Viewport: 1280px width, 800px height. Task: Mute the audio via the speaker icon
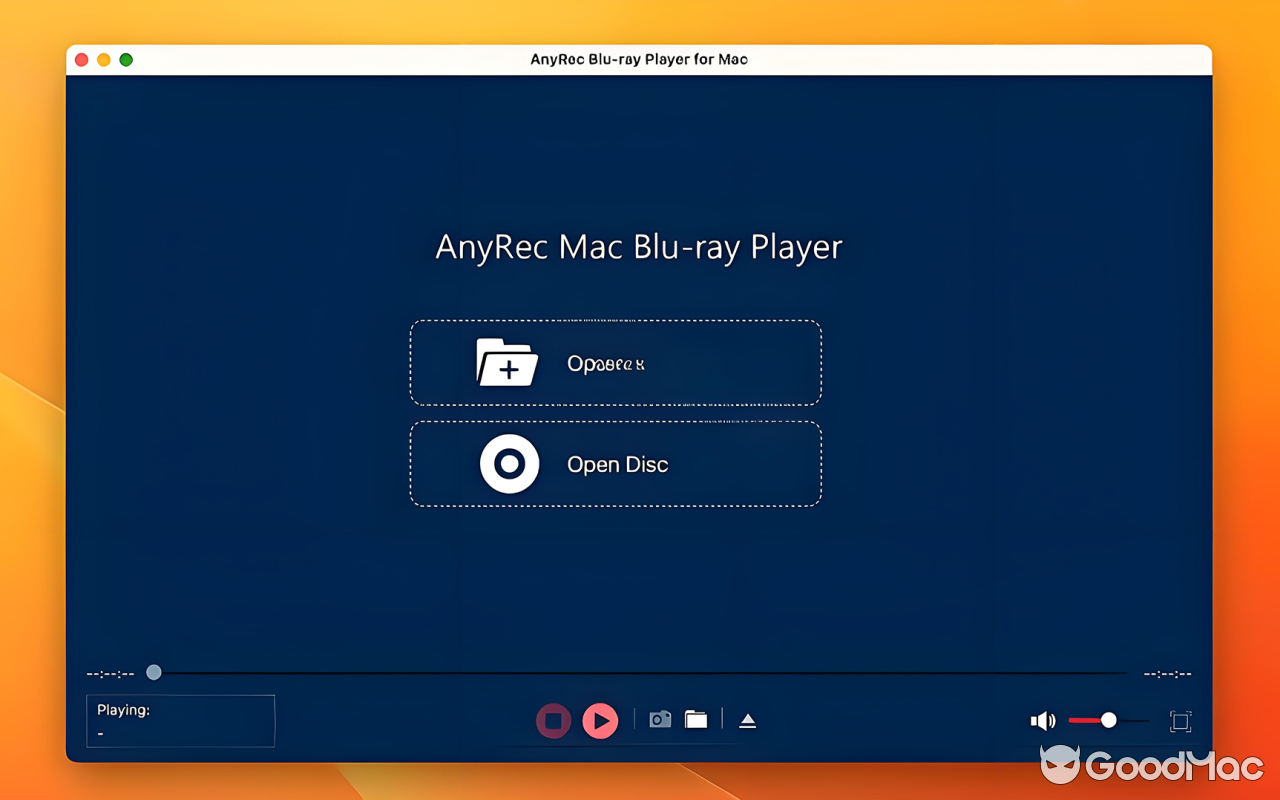click(x=1042, y=720)
